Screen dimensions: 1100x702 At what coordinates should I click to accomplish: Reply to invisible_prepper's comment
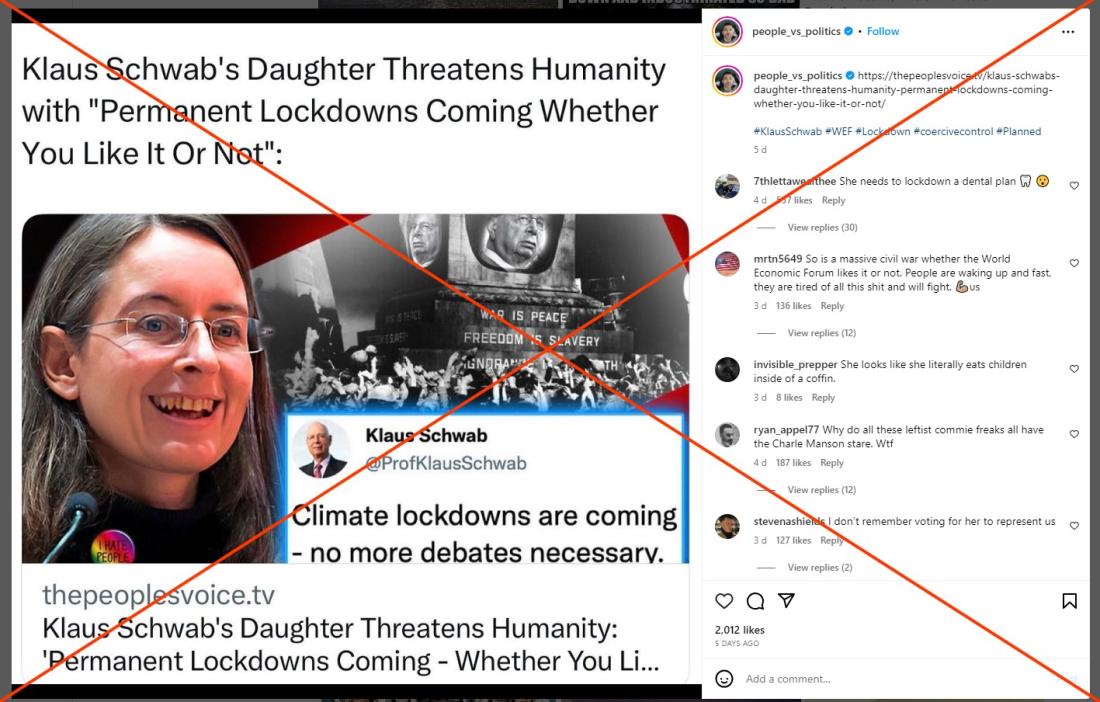(x=823, y=398)
